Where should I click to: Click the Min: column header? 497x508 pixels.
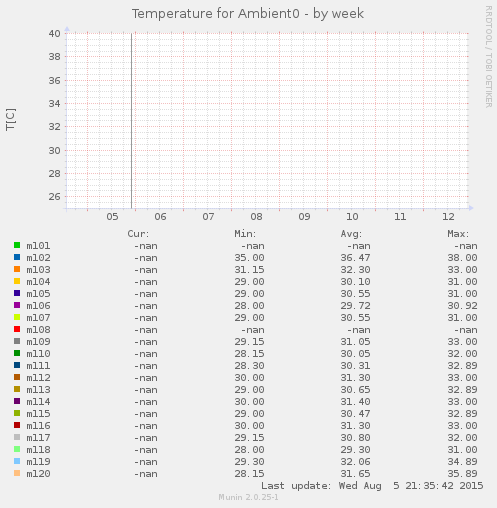click(x=245, y=234)
